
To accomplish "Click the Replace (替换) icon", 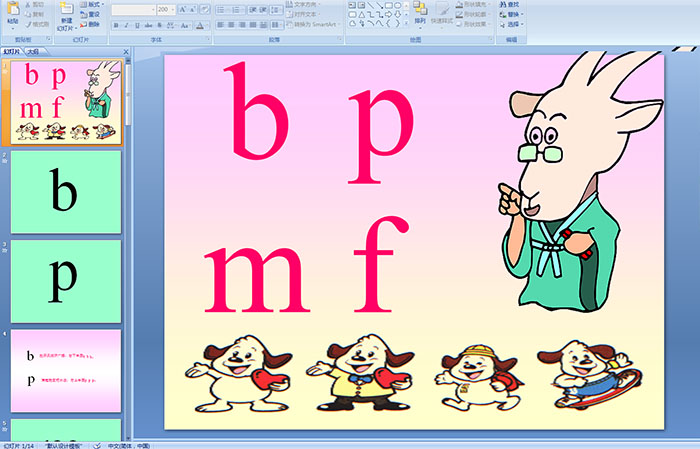I will [x=511, y=15].
